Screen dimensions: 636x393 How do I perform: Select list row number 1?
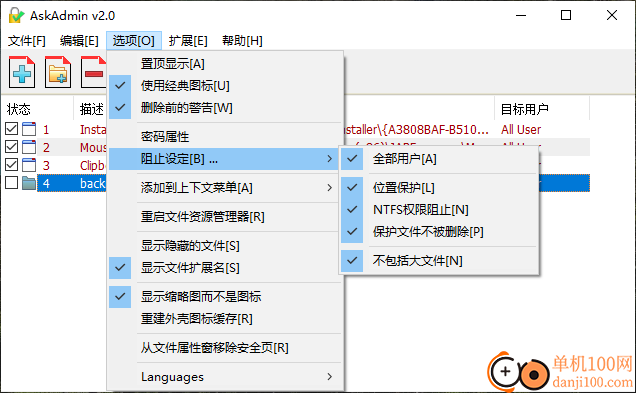coord(46,129)
